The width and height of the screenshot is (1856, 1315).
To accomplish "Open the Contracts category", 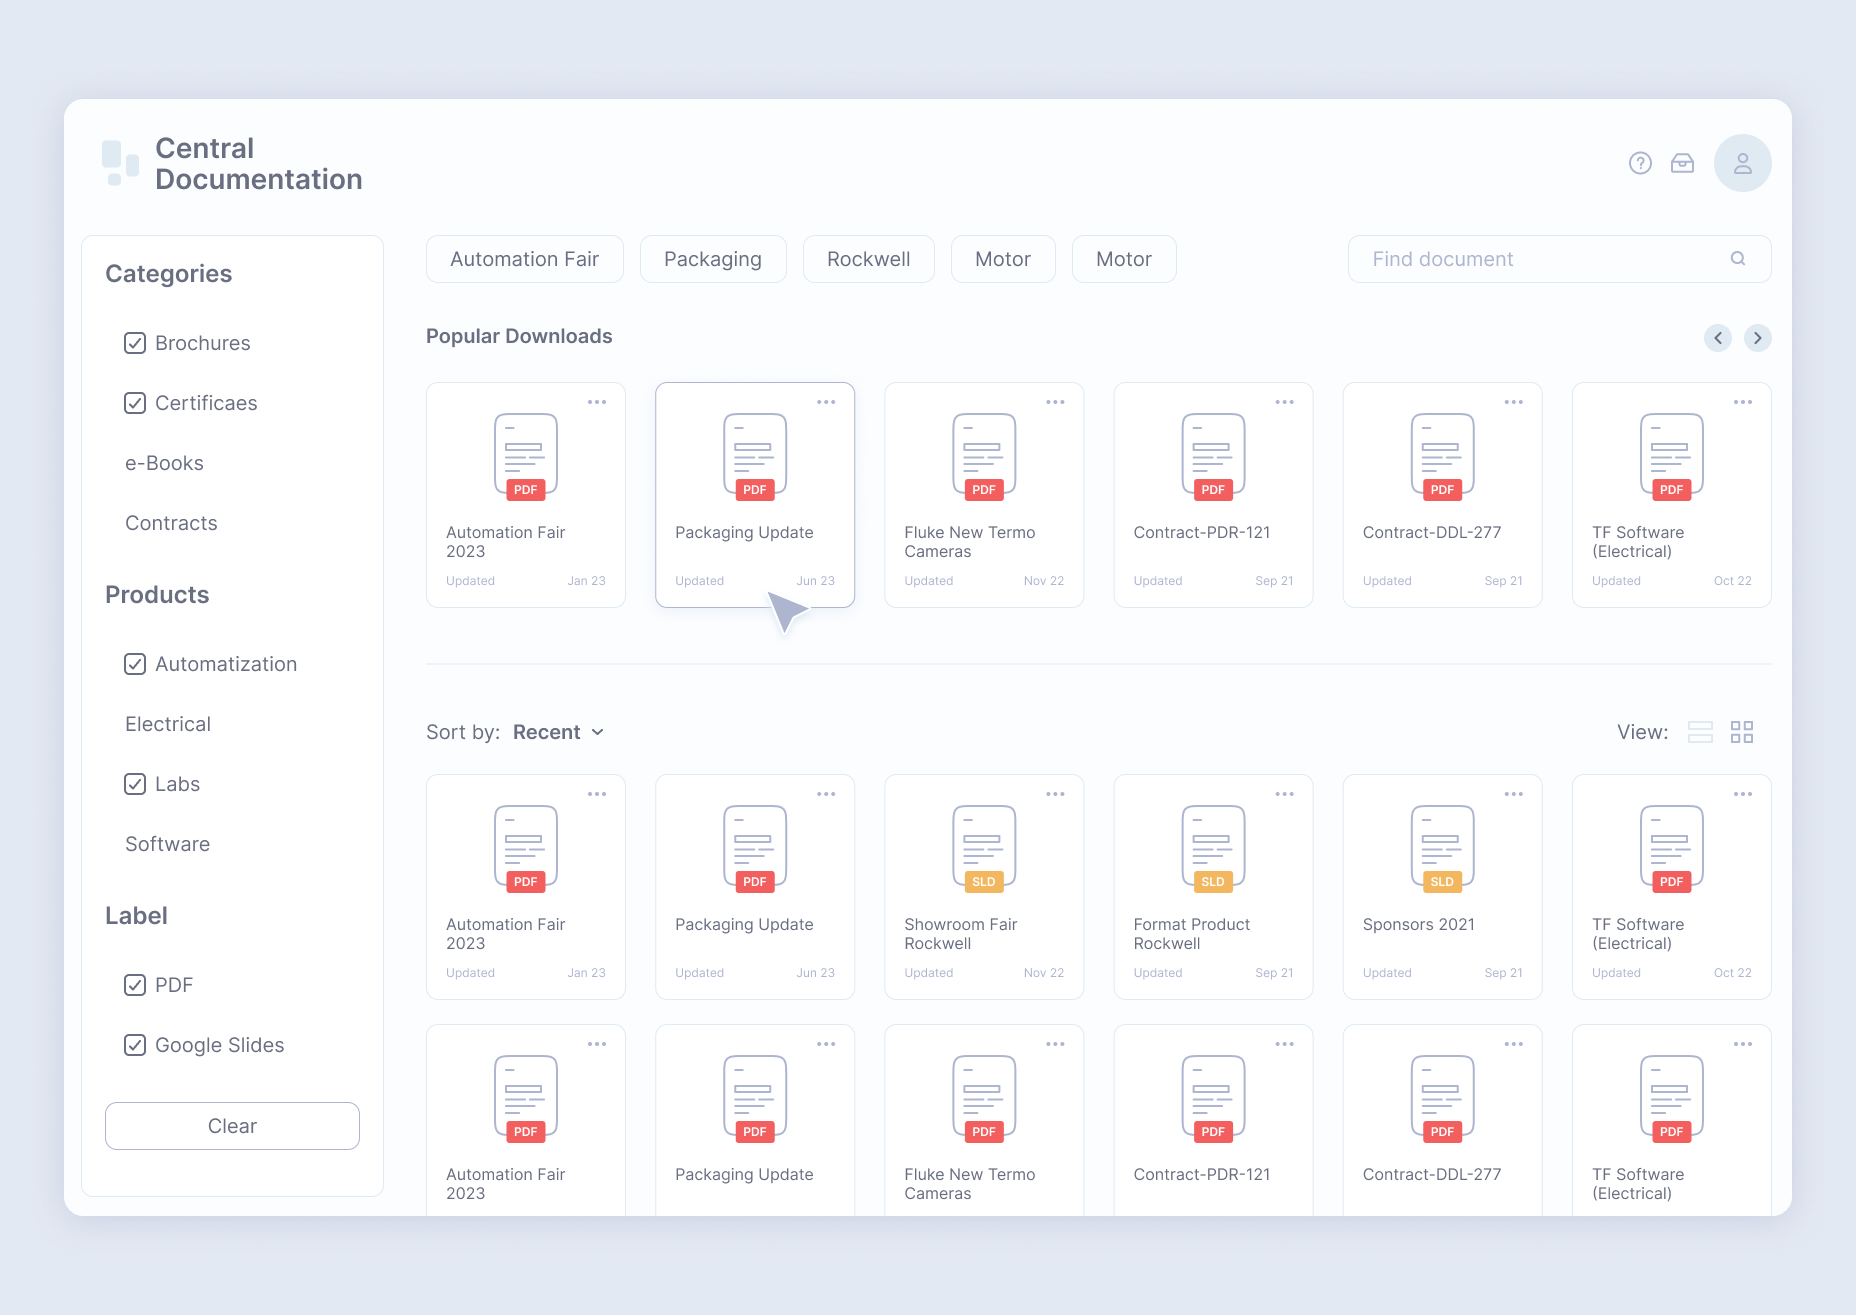I will (x=171, y=522).
